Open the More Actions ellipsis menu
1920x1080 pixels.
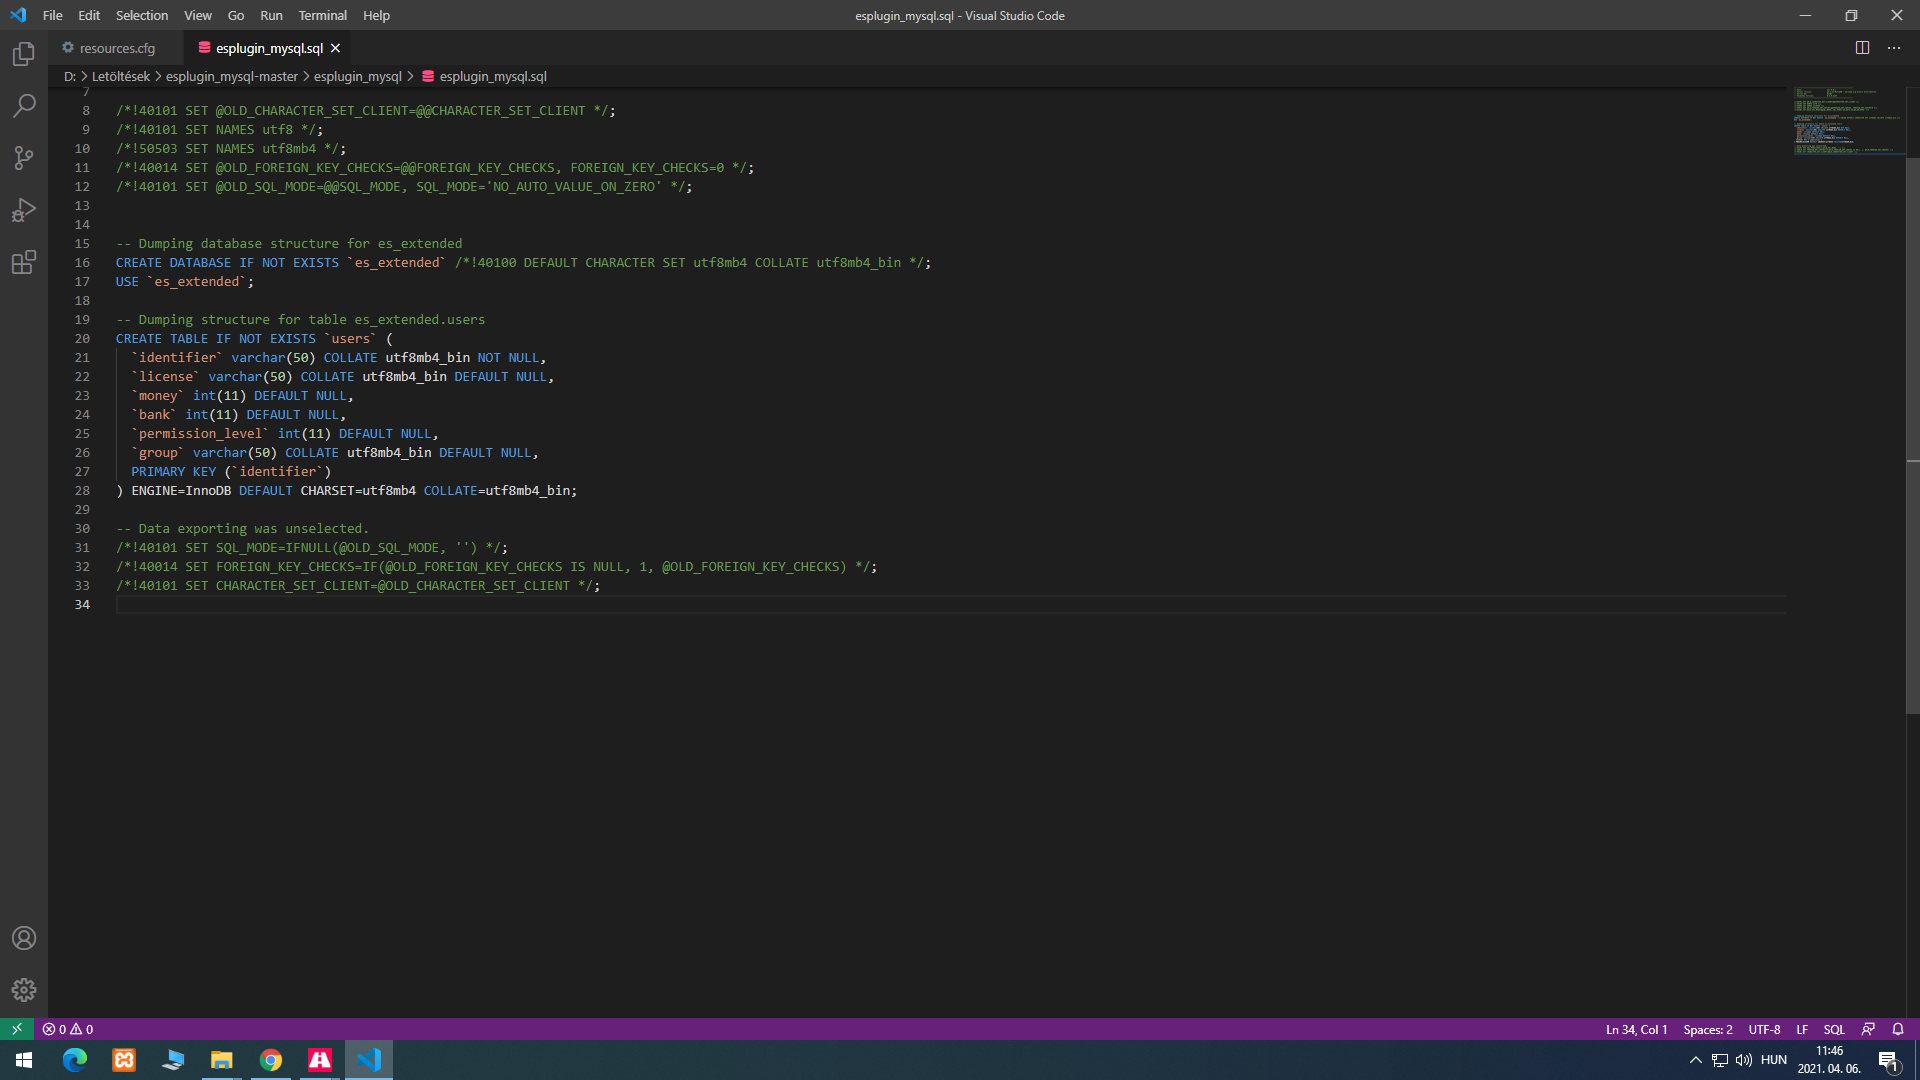pyautogui.click(x=1894, y=48)
